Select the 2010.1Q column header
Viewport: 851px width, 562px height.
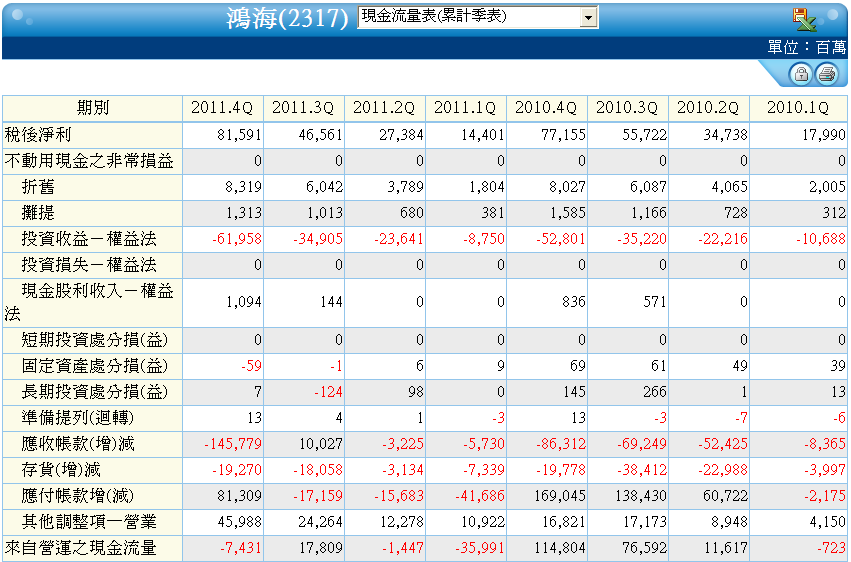pyautogui.click(x=798, y=108)
